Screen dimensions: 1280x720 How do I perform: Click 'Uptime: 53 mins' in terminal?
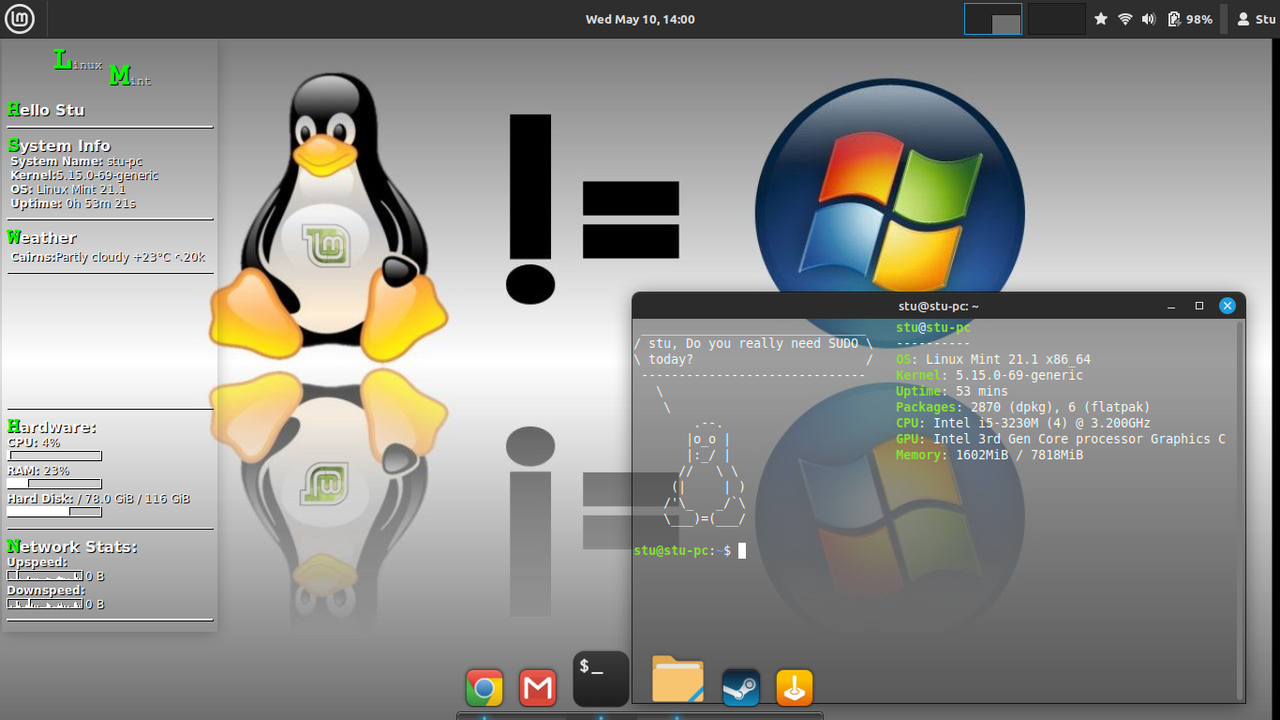[x=952, y=391]
